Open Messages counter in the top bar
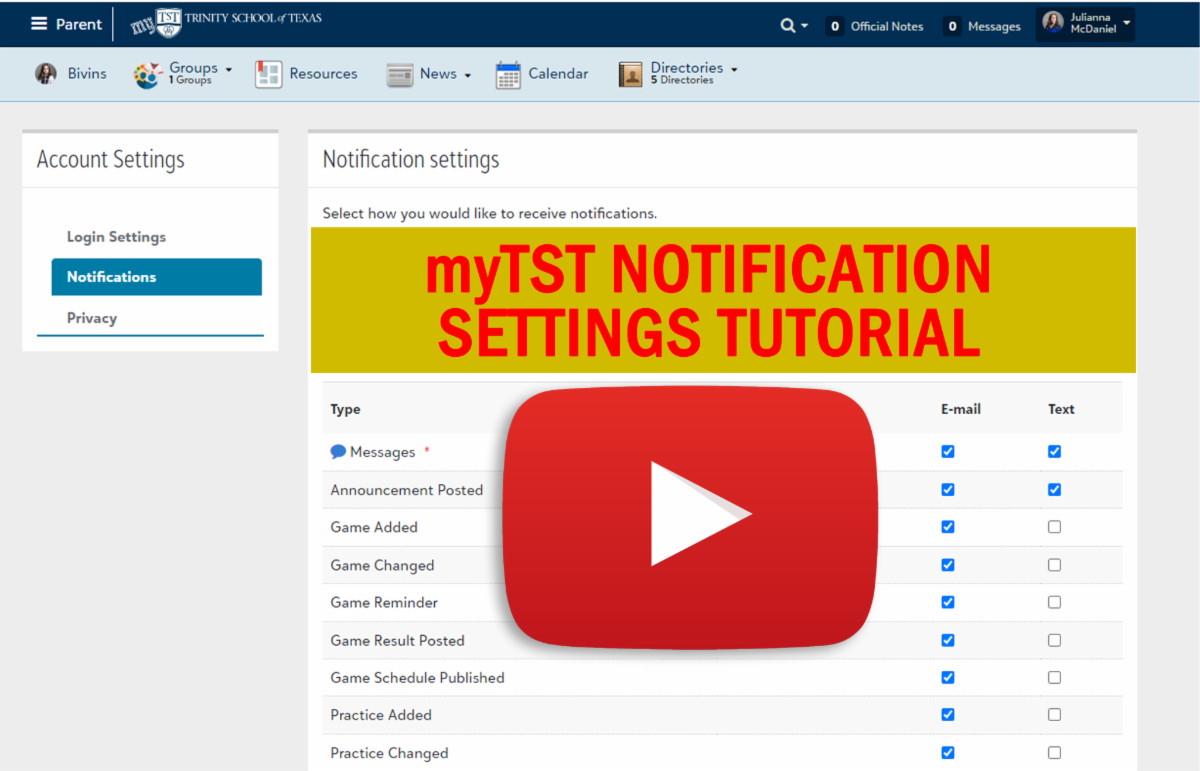Image resolution: width=1200 pixels, height=771 pixels. tap(982, 27)
